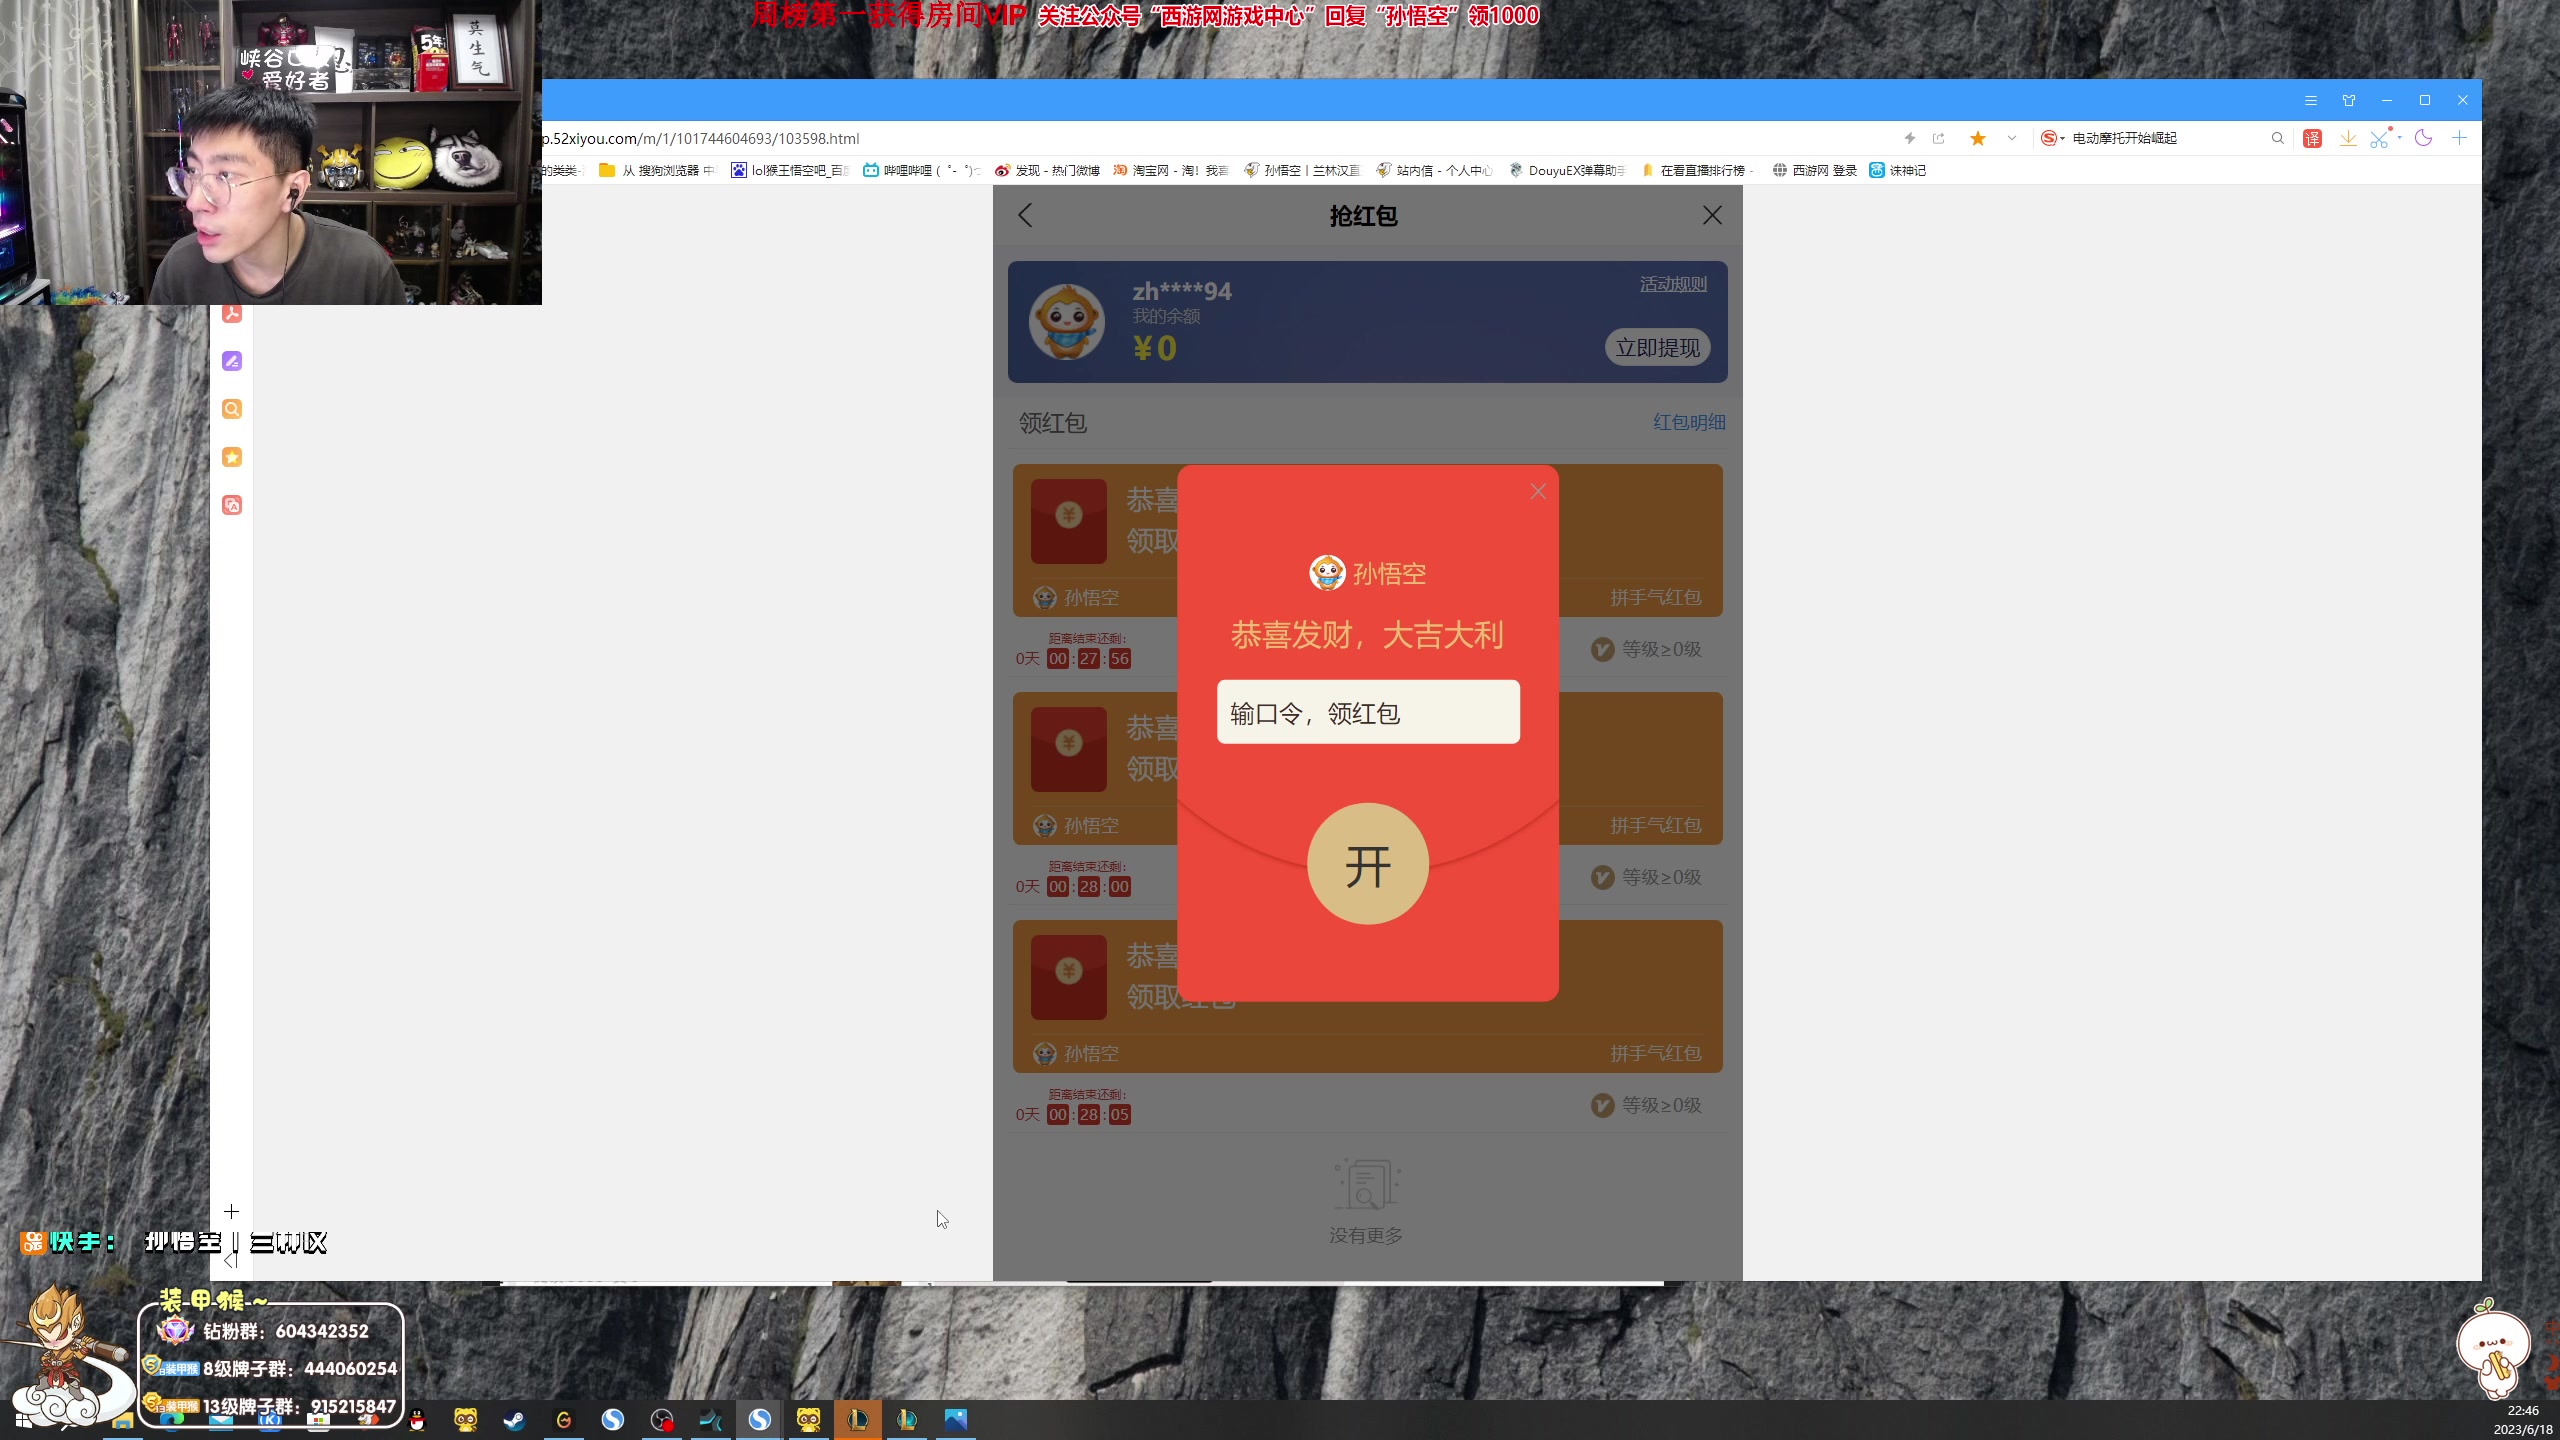Open the highlighted League of Legends taskbar icon
This screenshot has width=2560, height=1440.
858,1420
